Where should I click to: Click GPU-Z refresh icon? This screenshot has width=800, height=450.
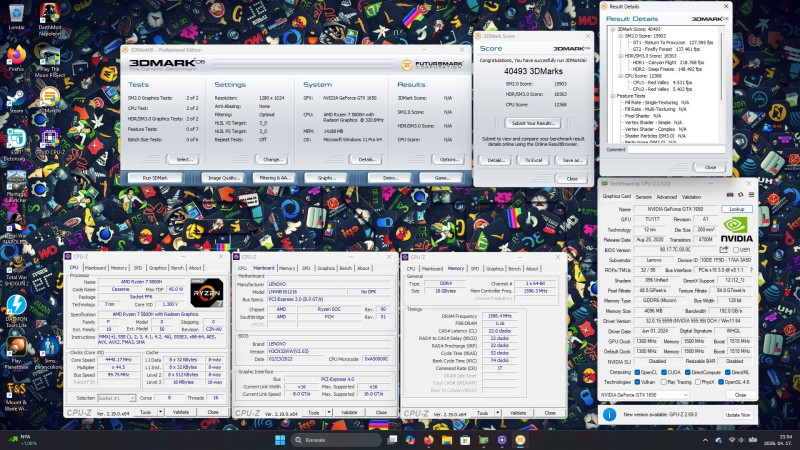point(740,195)
